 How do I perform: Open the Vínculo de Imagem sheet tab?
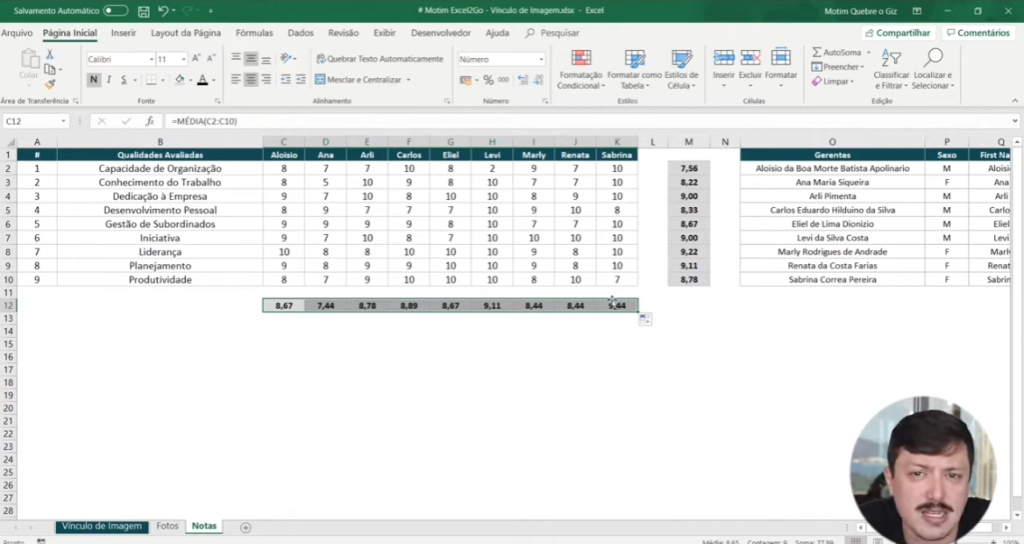pos(102,526)
